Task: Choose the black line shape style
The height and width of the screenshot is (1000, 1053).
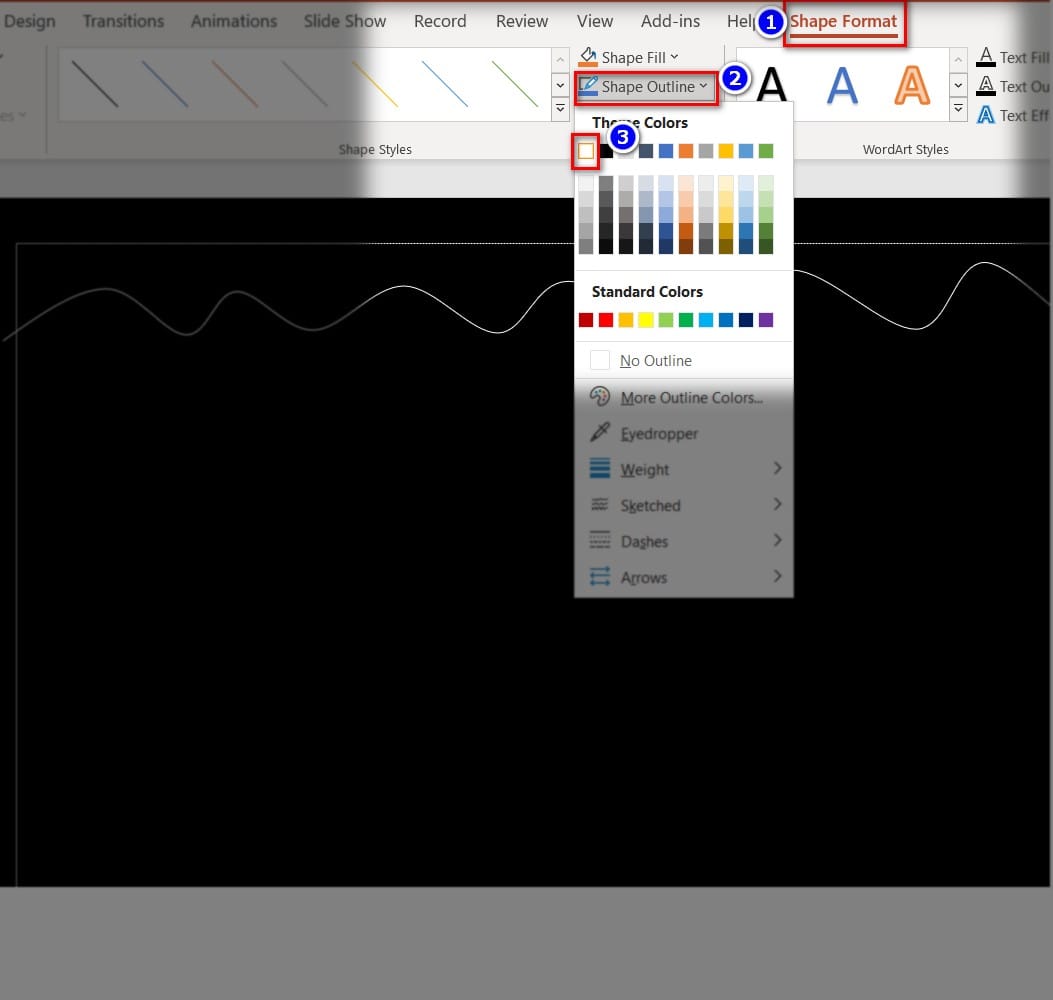Action: coord(95,84)
